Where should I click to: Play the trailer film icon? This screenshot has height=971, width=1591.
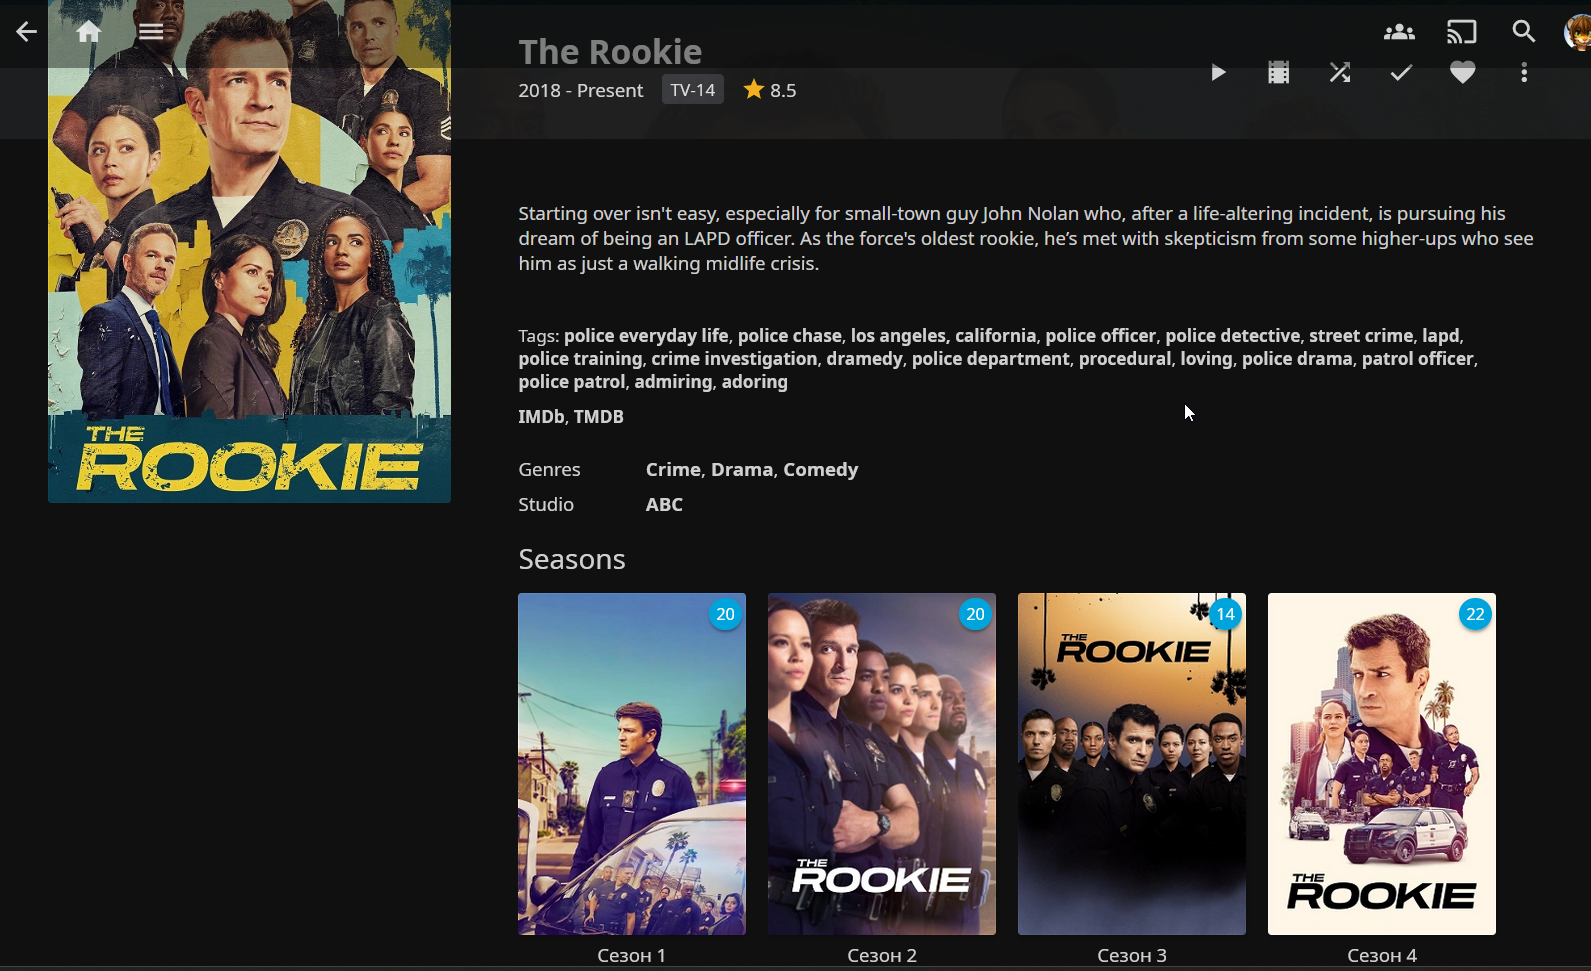1278,72
